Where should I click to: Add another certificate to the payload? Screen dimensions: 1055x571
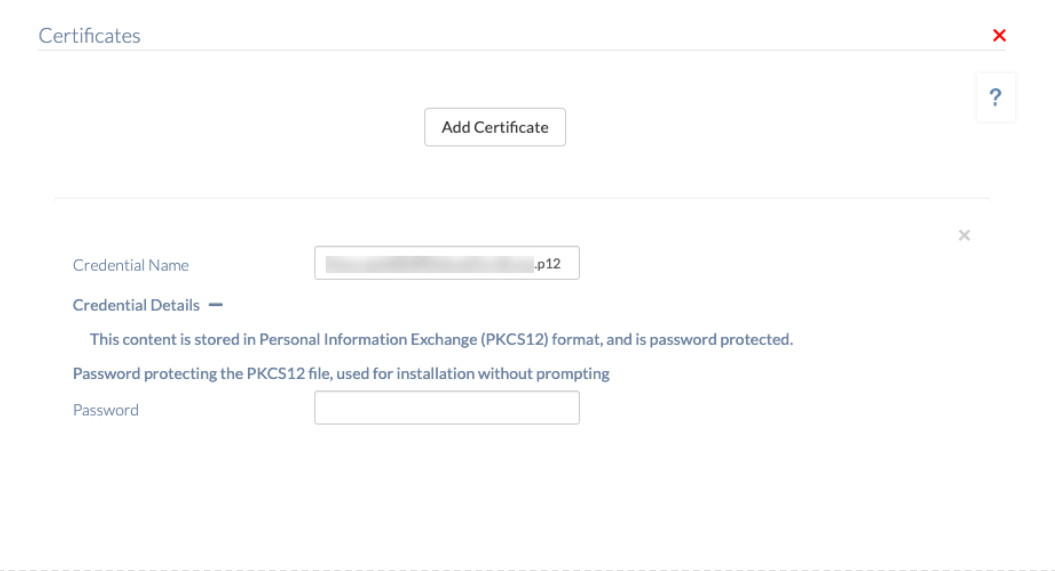[x=495, y=127]
